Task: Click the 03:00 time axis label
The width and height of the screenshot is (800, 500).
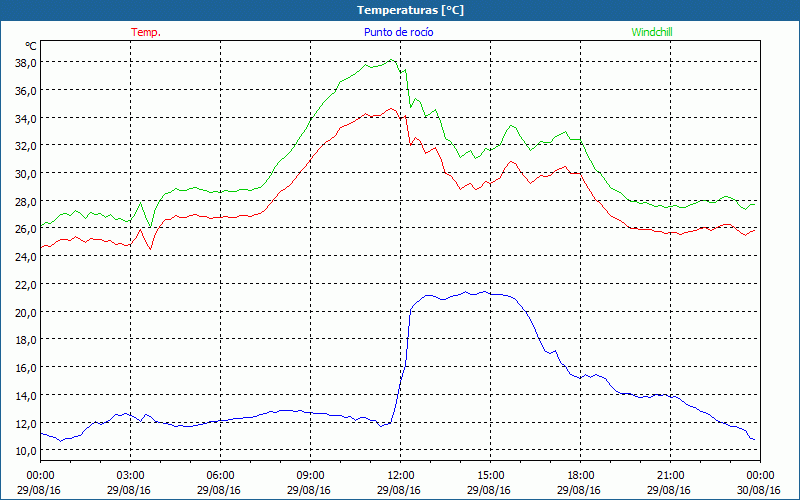Action: coord(131,476)
